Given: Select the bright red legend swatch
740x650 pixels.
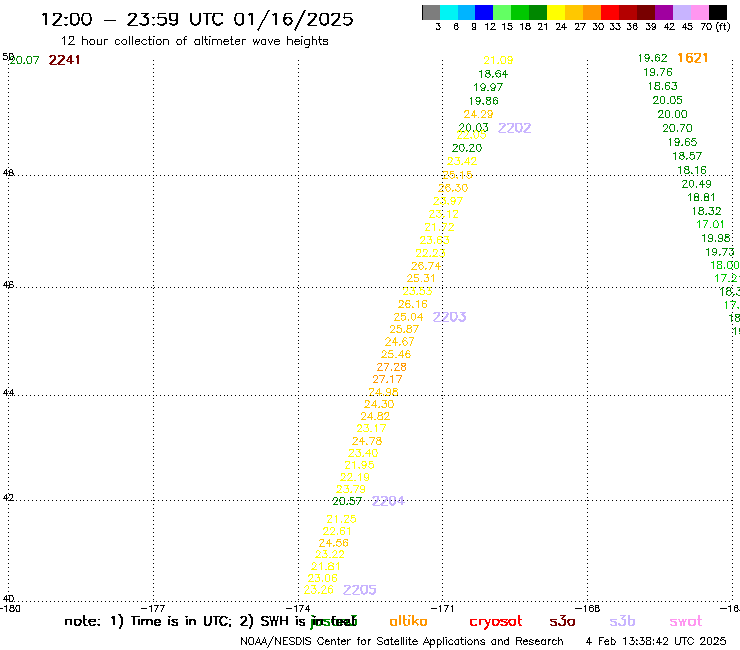Looking at the screenshot, I should coord(610,12).
